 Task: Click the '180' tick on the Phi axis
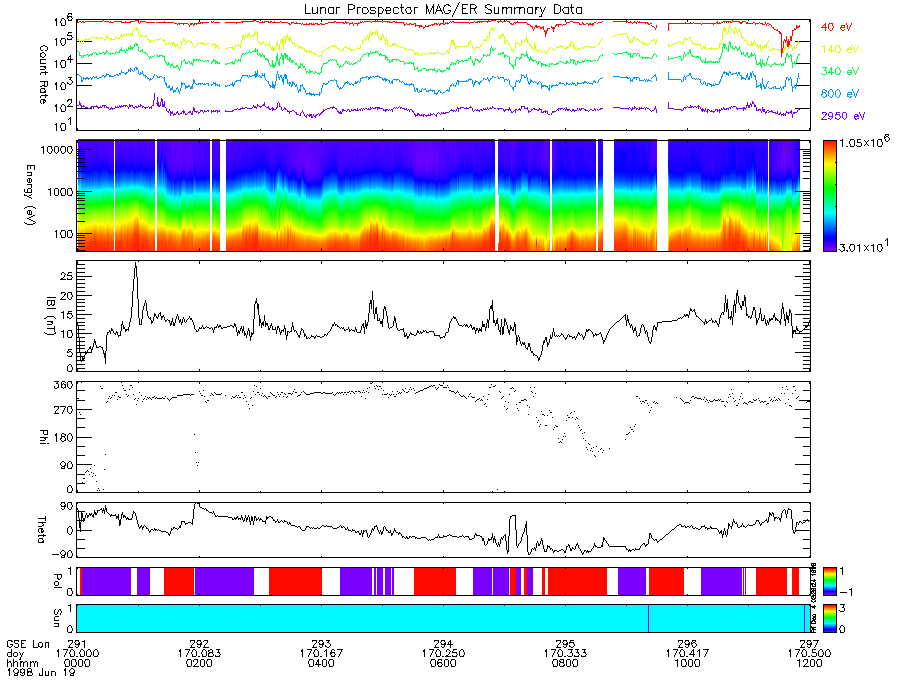tap(64, 437)
